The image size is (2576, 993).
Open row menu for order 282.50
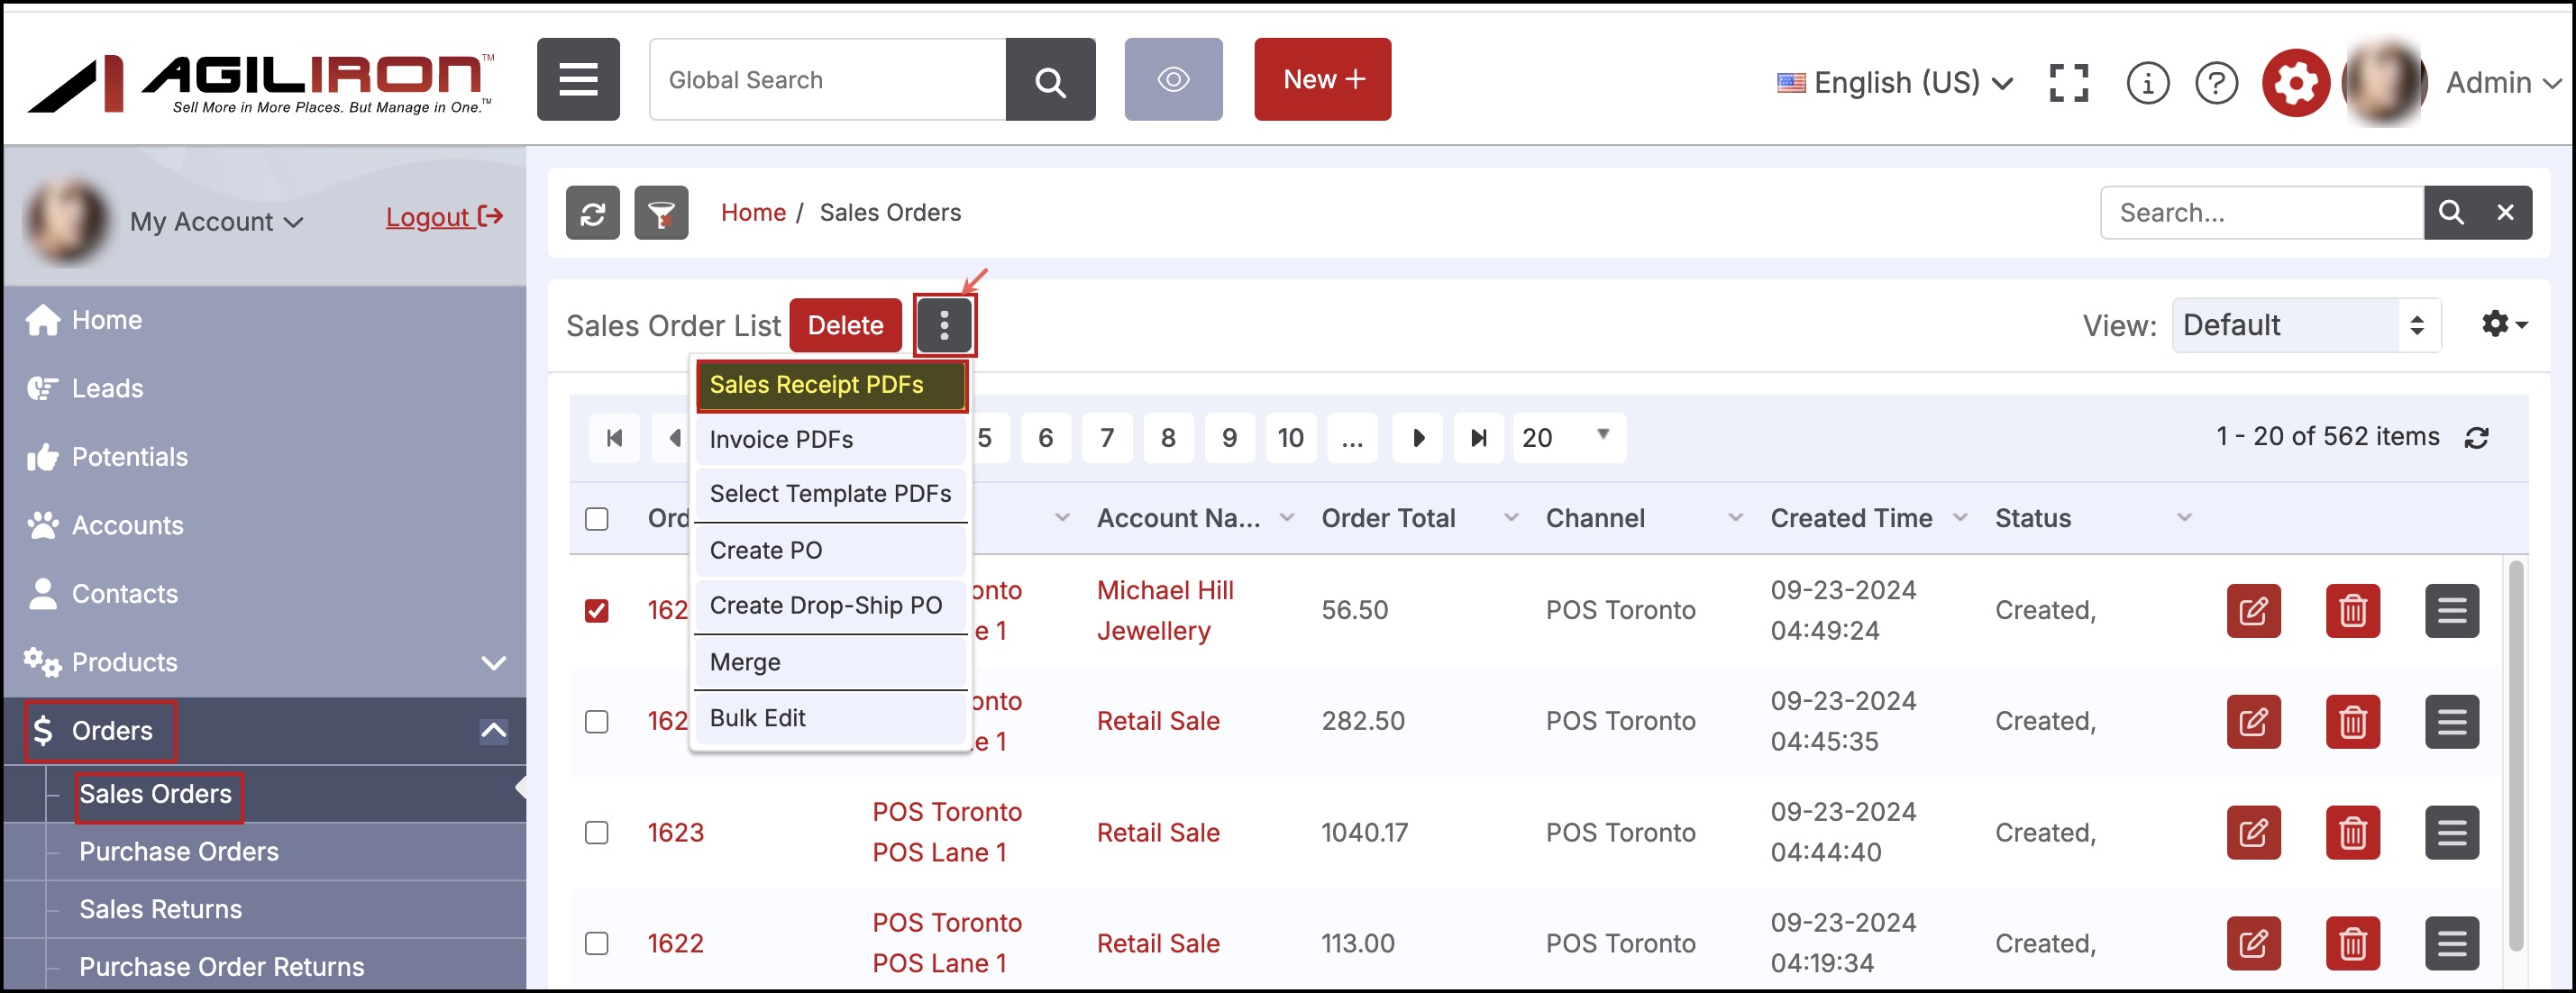tap(2451, 722)
